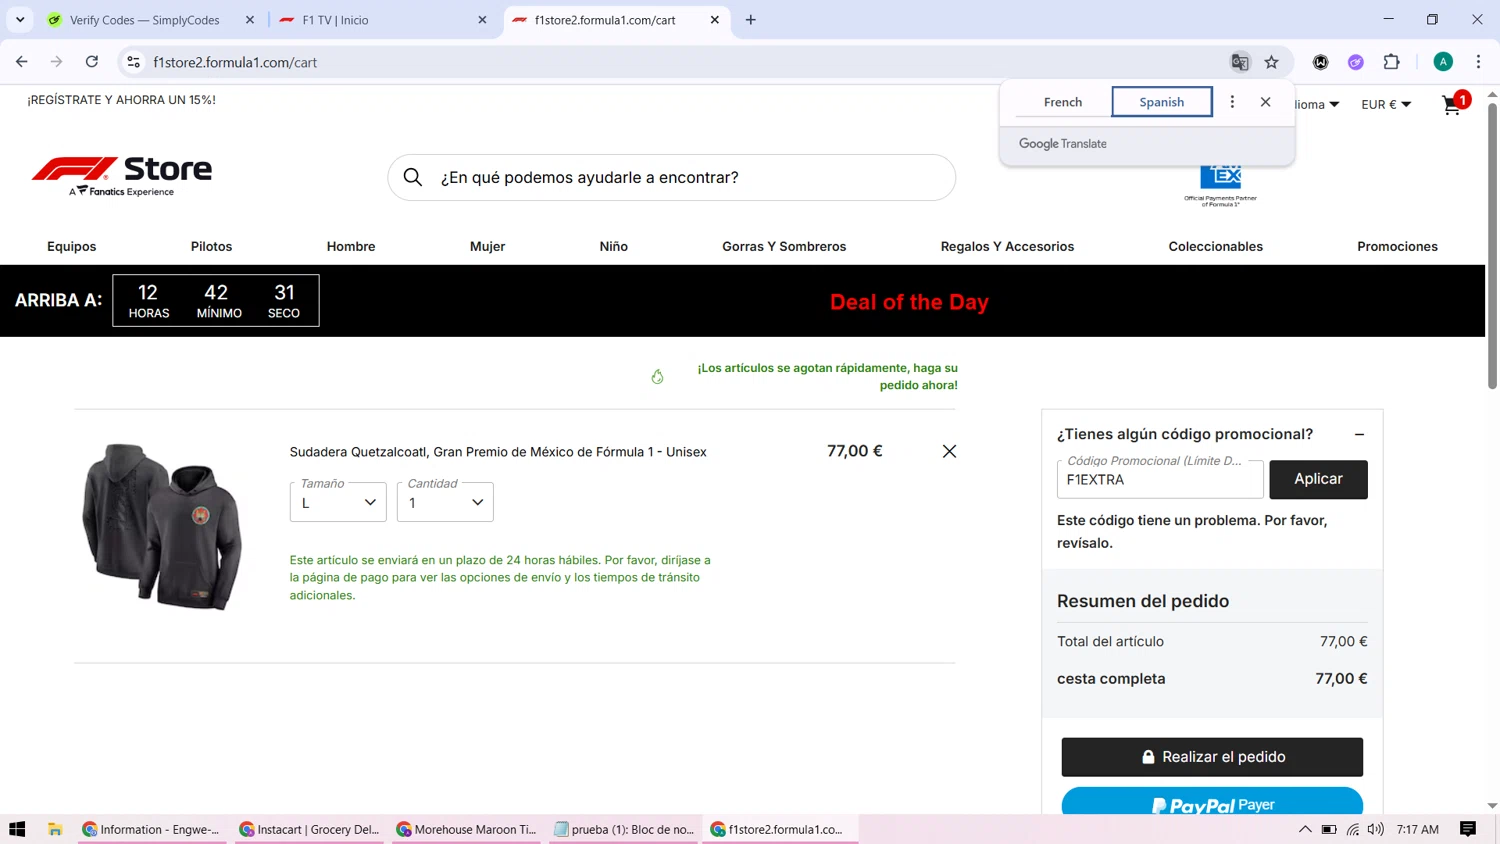Screen dimensions: 1500x844
Task: Open a new browser tab
Action: pyautogui.click(x=751, y=20)
